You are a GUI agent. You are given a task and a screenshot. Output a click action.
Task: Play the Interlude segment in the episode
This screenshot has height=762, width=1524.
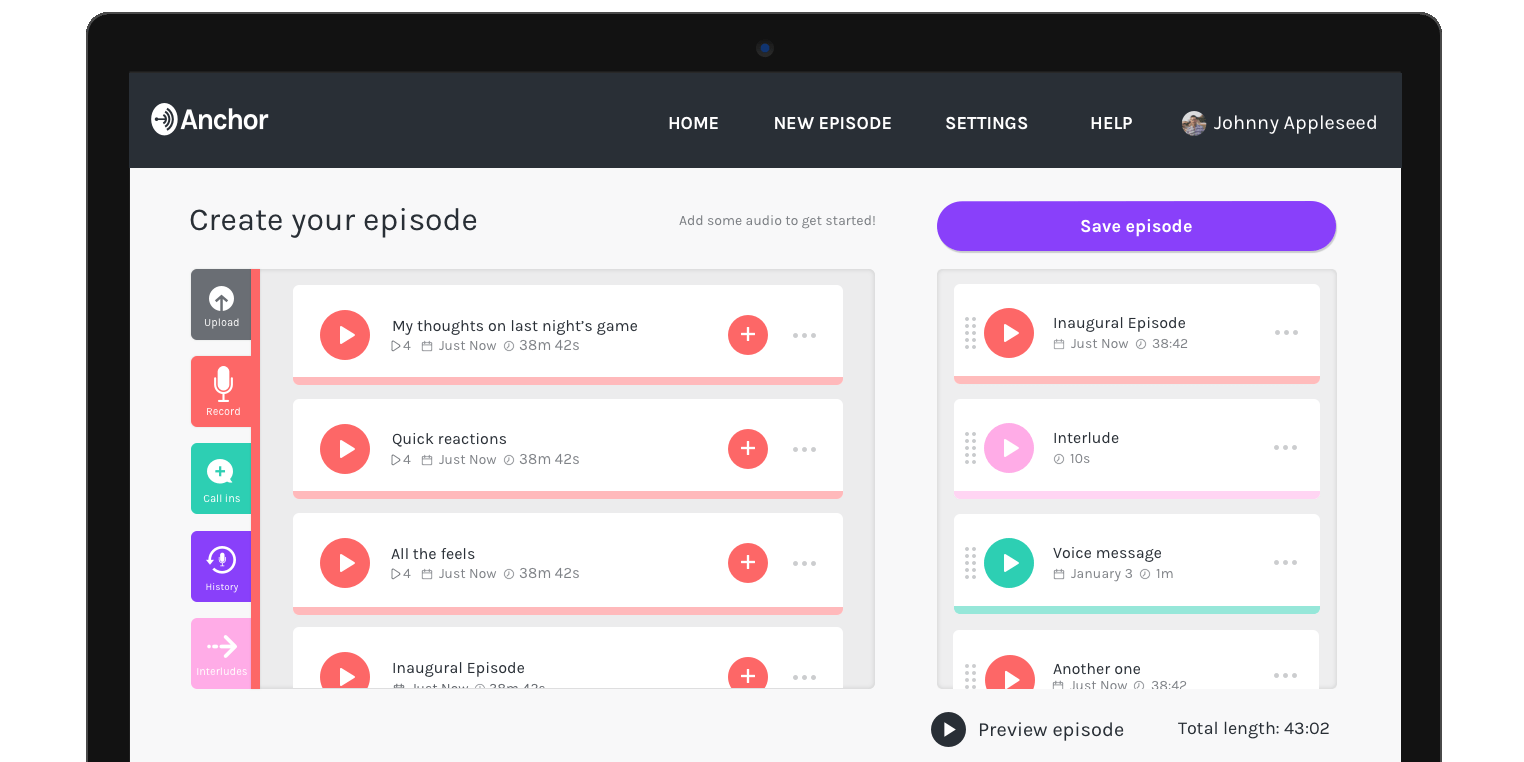[x=1009, y=448]
